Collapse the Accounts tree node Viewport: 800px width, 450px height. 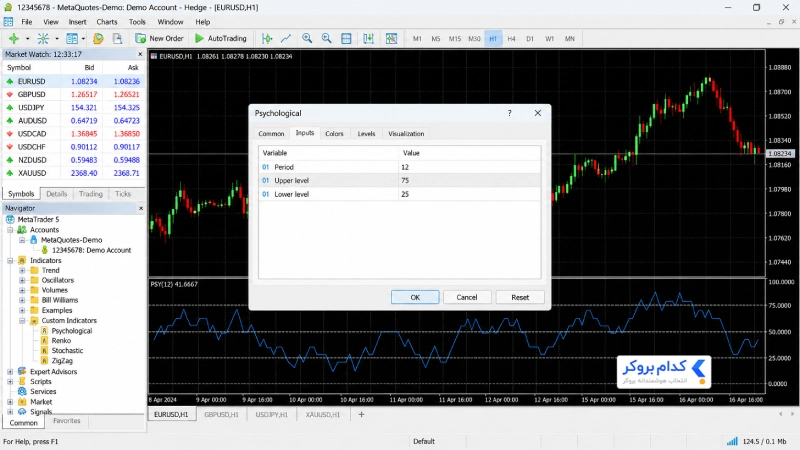tap(10, 230)
